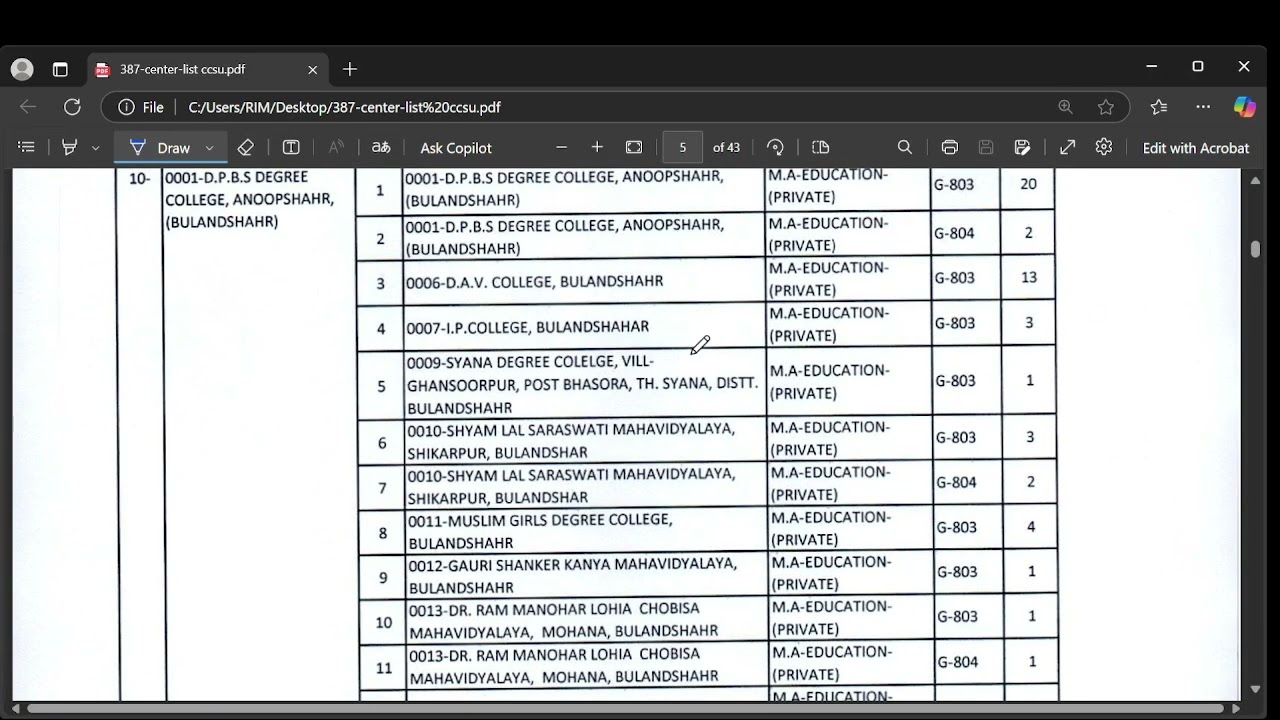Search within the PDF
Image resolution: width=1280 pixels, height=720 pixels.
tap(905, 147)
